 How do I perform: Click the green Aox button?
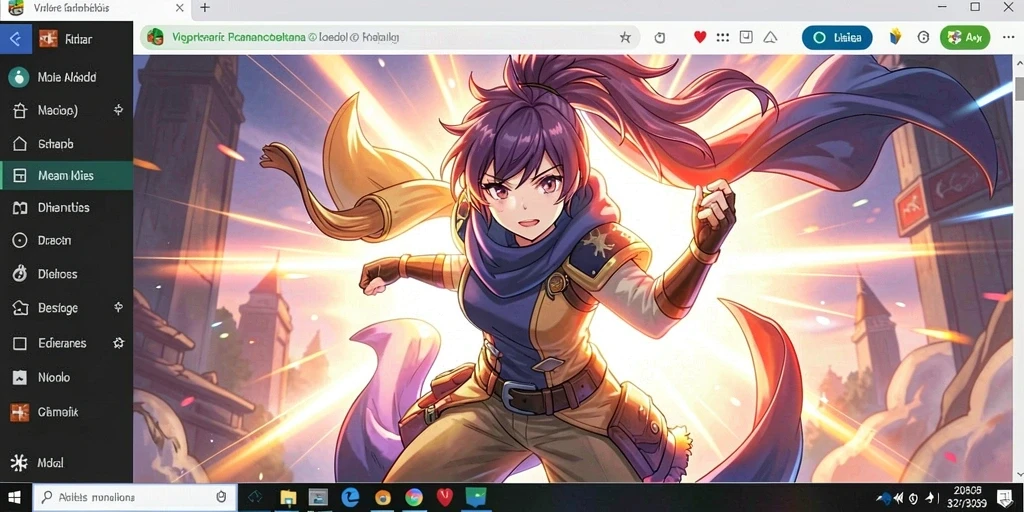pos(965,38)
